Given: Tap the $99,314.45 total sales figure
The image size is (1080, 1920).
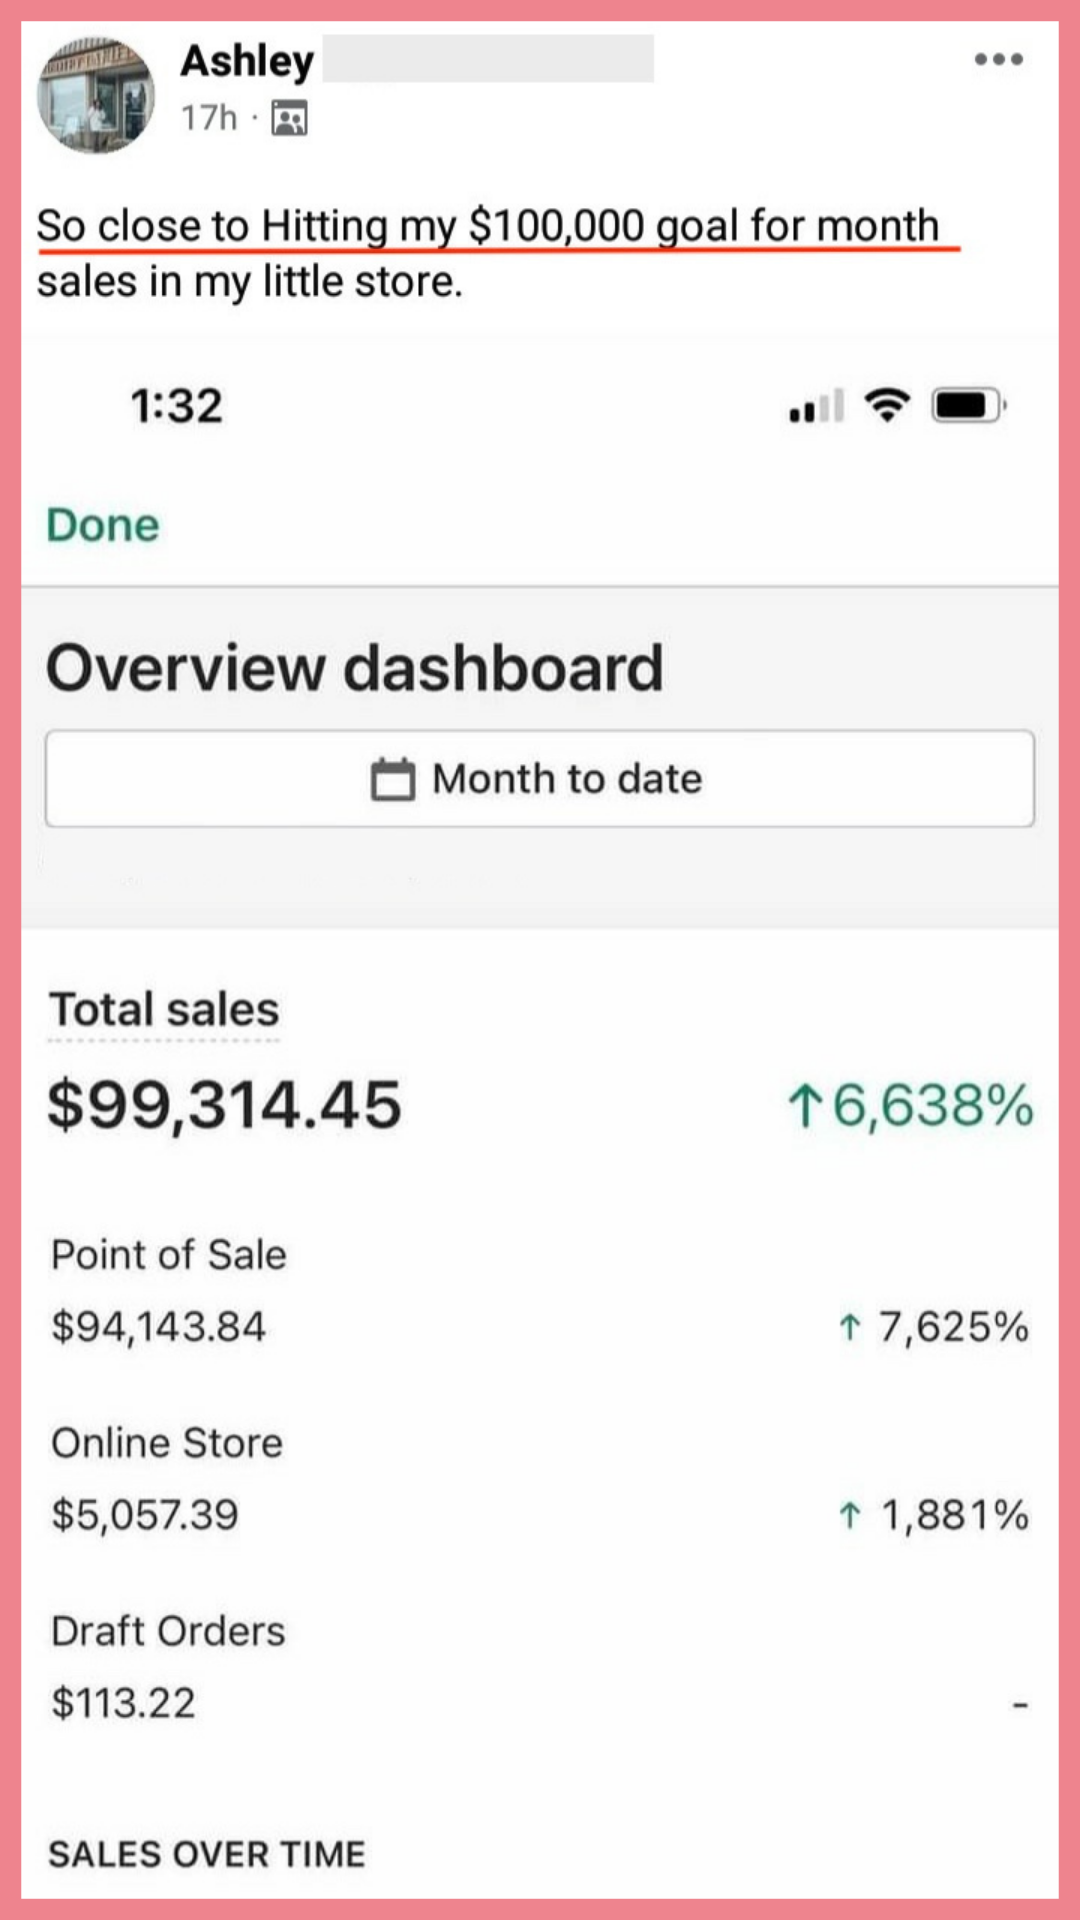Looking at the screenshot, I should (x=224, y=1105).
